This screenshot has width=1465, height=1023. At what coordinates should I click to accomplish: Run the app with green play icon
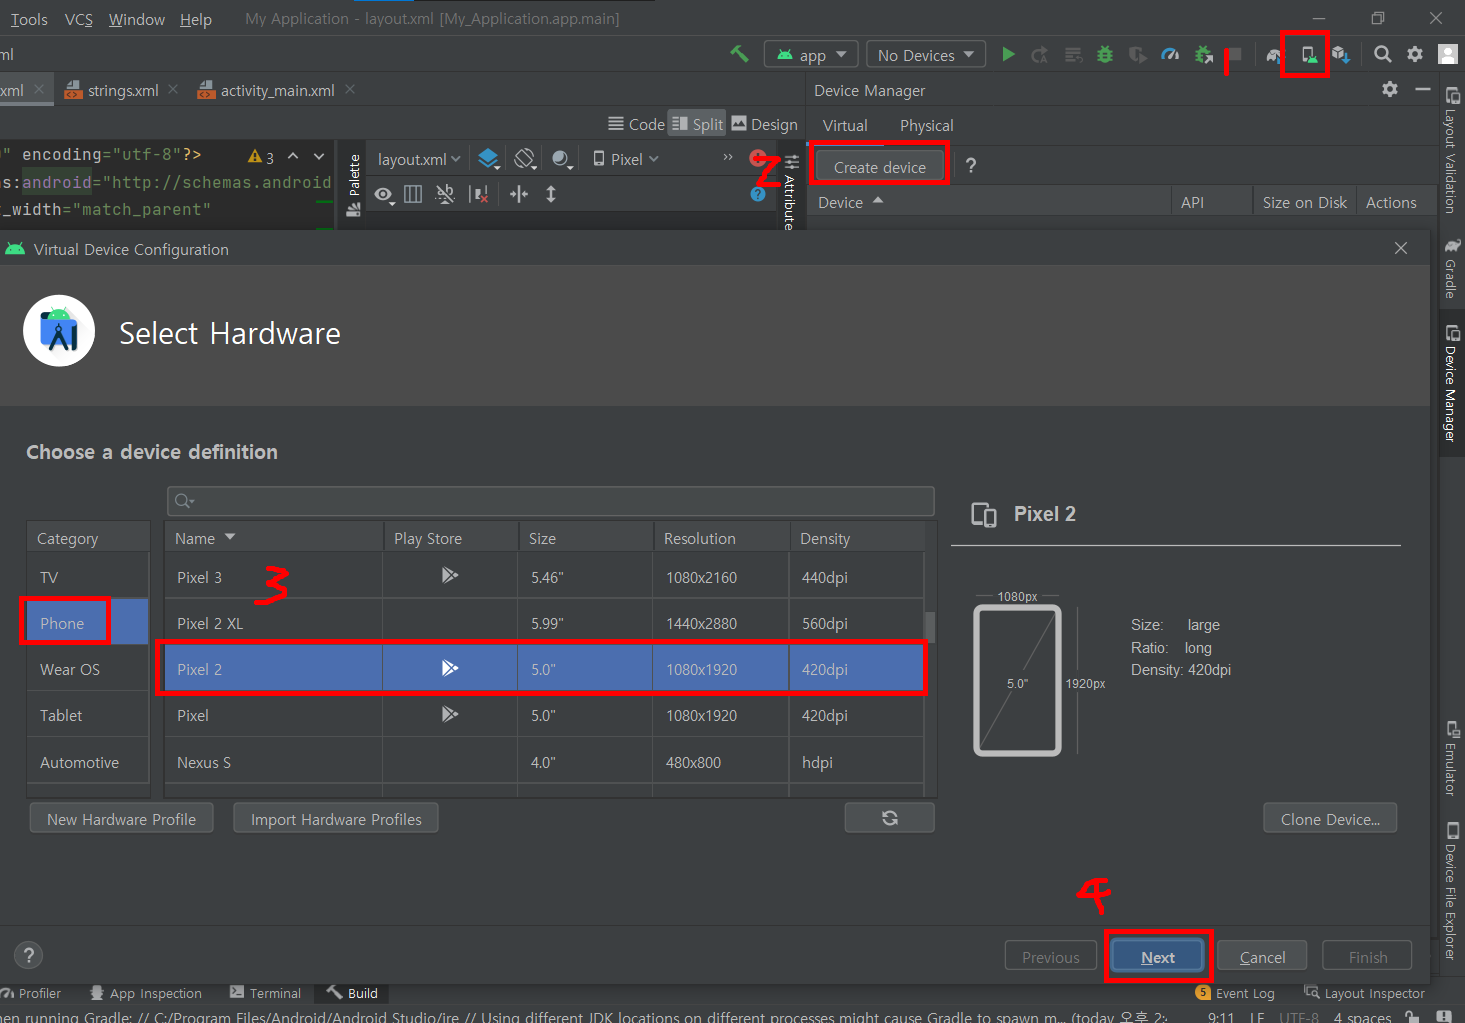(x=1008, y=54)
